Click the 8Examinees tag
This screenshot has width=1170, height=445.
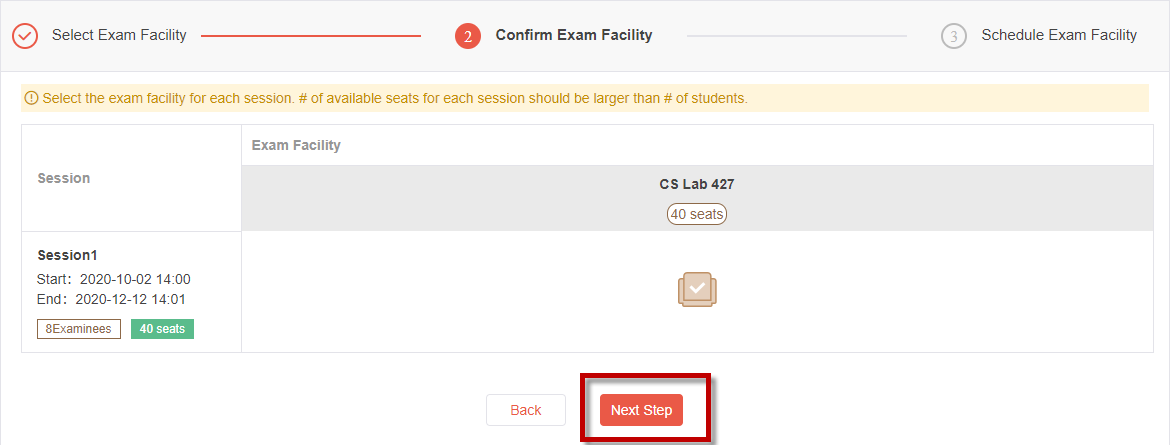click(79, 329)
